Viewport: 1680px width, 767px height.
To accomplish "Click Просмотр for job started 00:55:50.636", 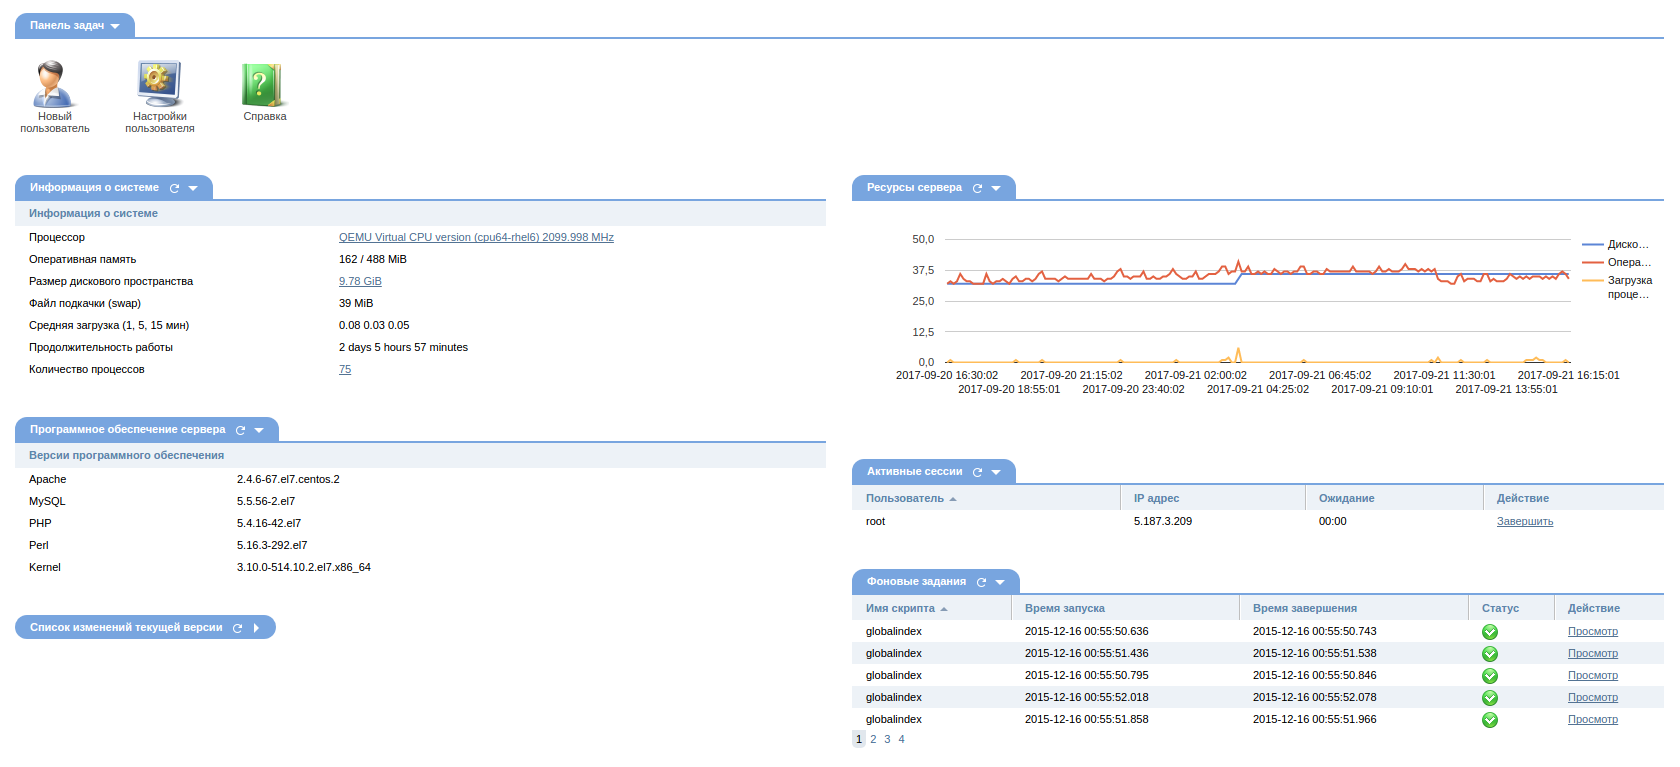I will [x=1593, y=632].
